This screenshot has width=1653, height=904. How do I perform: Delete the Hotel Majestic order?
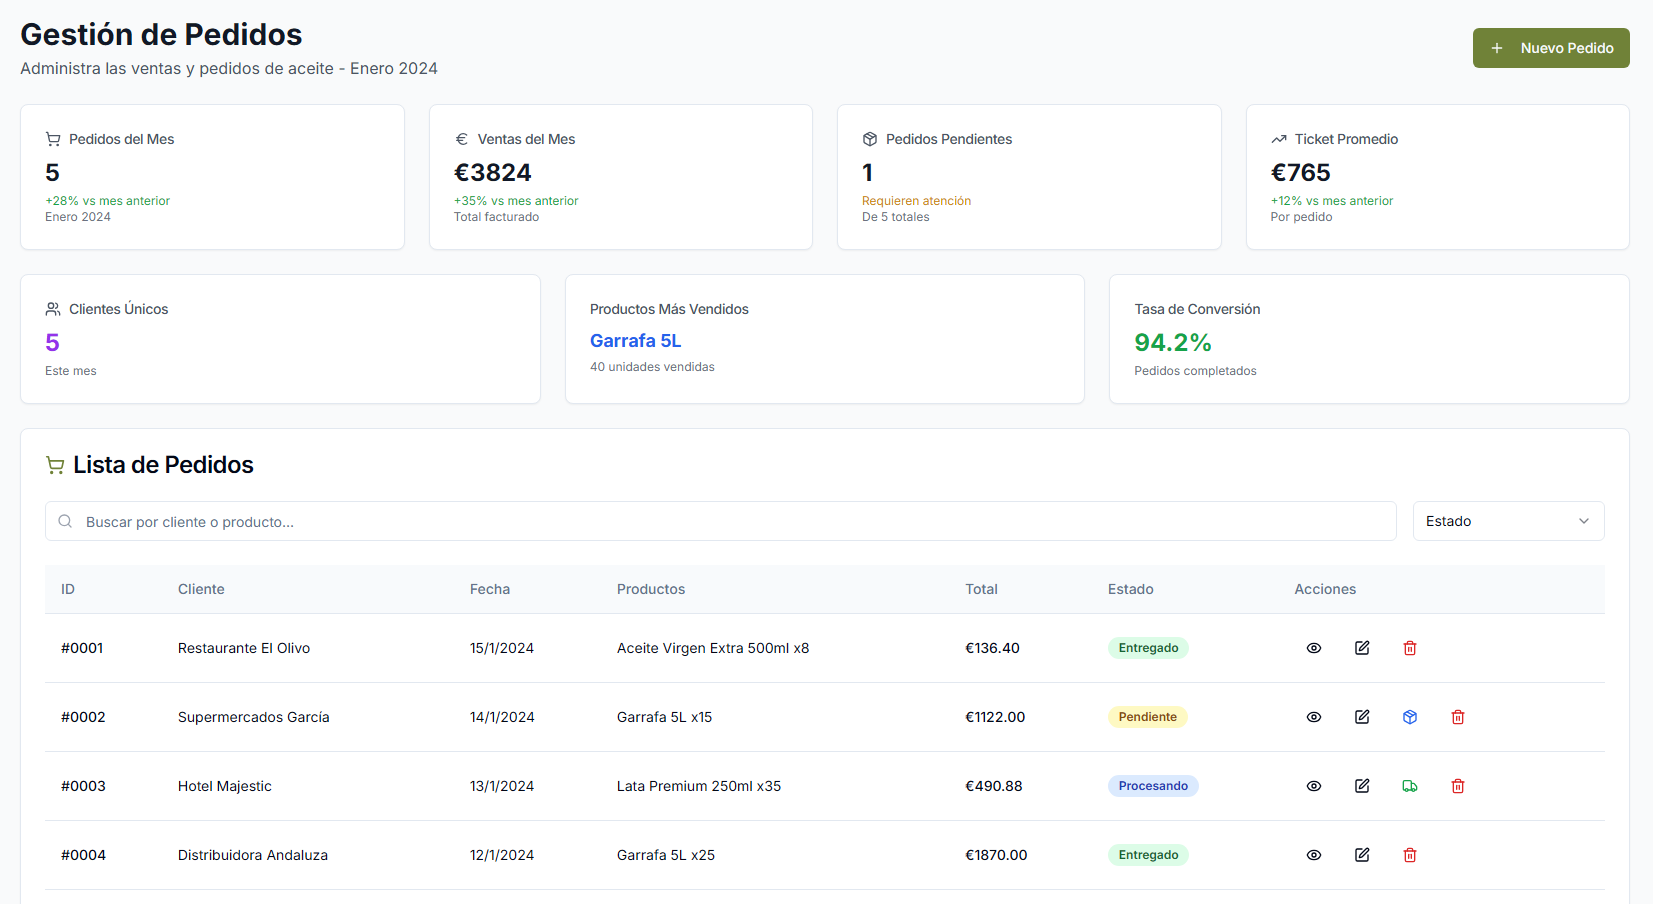click(1458, 786)
